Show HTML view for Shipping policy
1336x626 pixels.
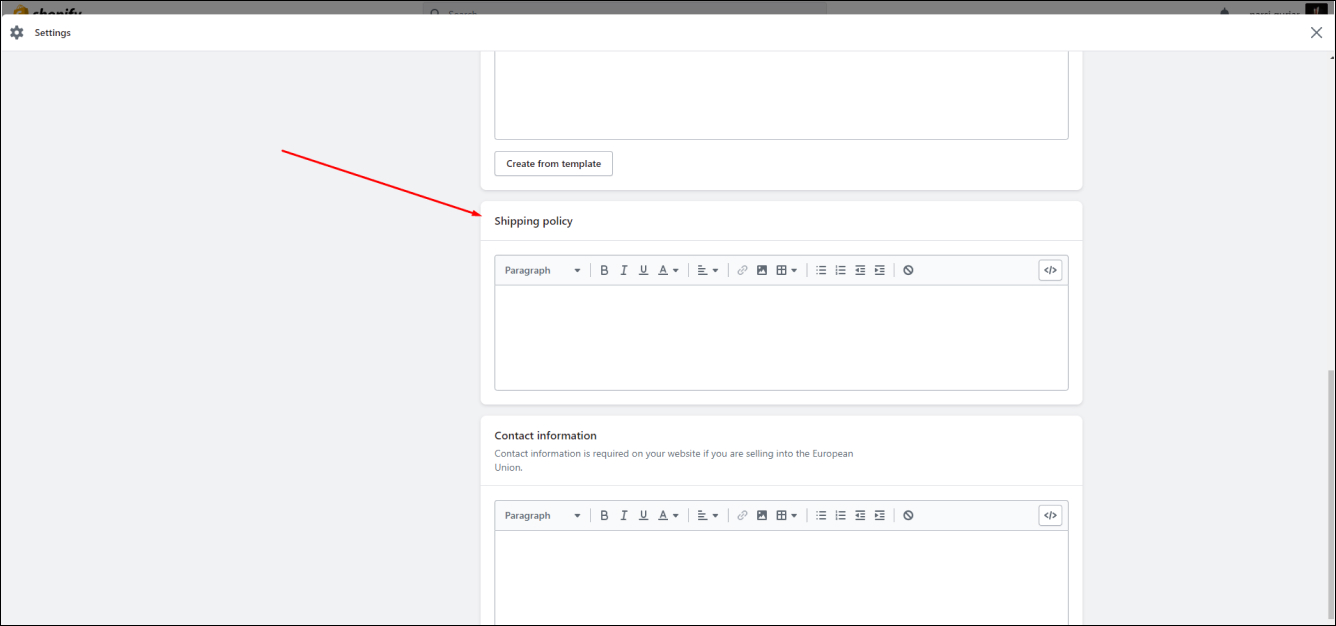(1050, 270)
